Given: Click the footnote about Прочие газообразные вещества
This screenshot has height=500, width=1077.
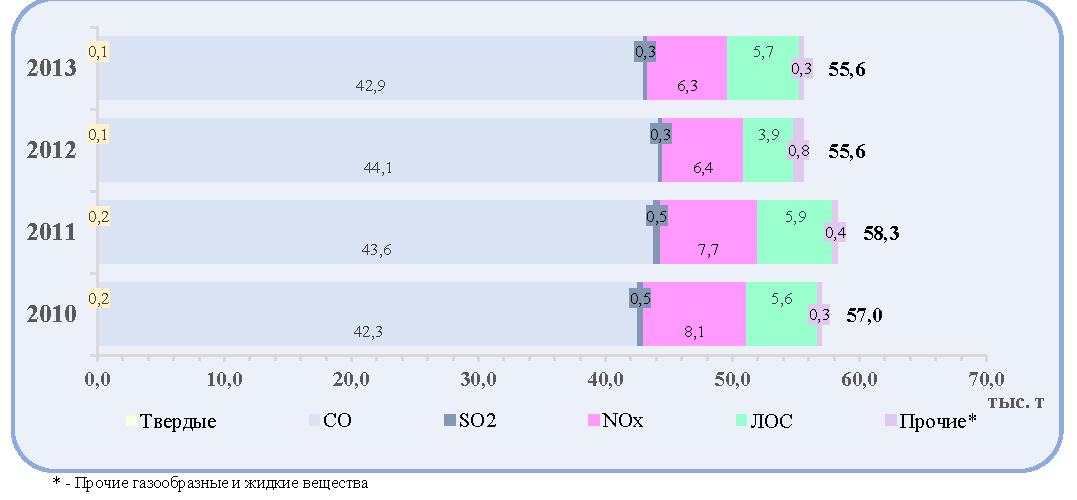Looking at the screenshot, I should click(x=210, y=484).
